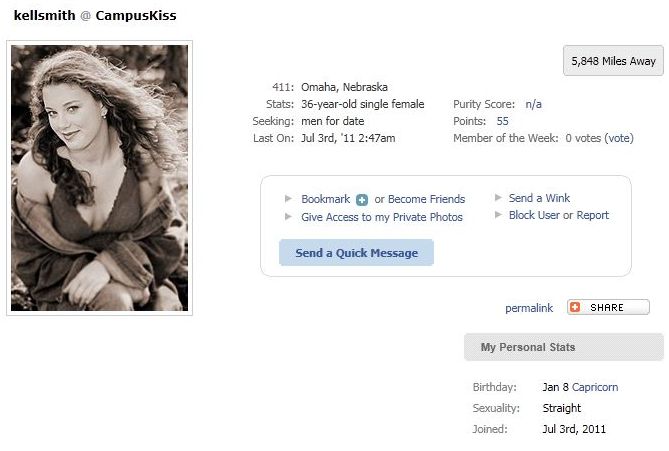Screen dimensions: 669x451
Task: Give Access to my Private Photos
Action: pyautogui.click(x=382, y=217)
